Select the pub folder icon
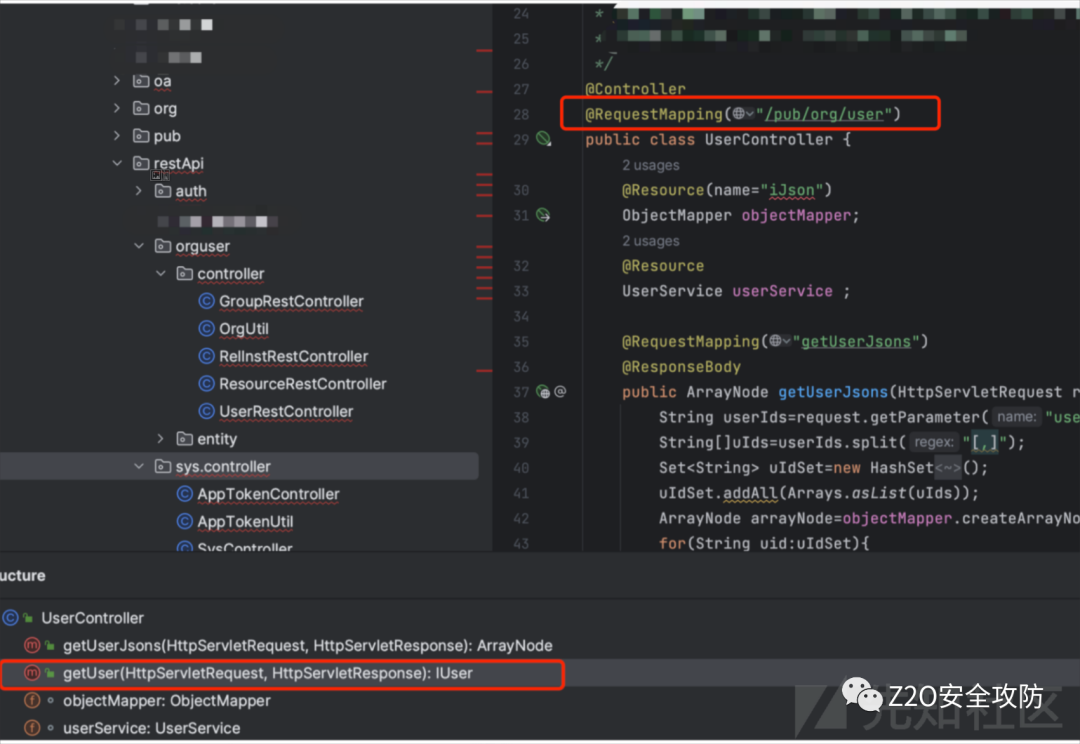 point(141,136)
